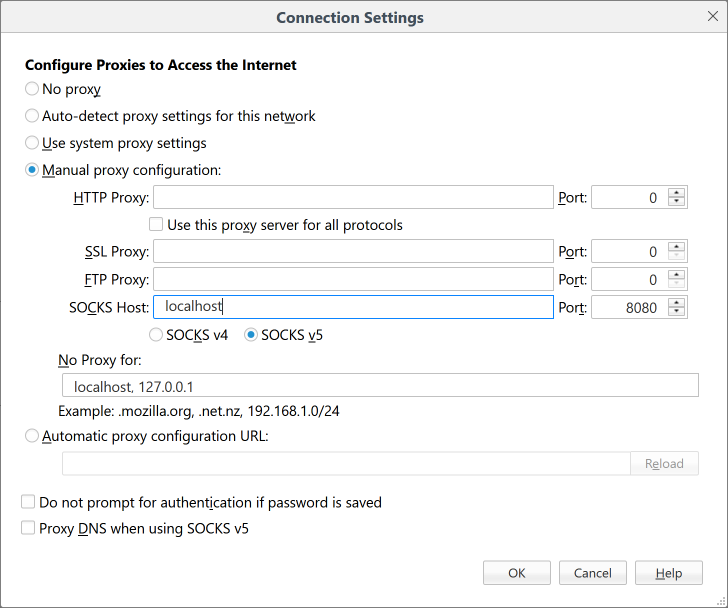The image size is (728, 608).
Task: Select the No proxy option
Action: click(x=32, y=89)
